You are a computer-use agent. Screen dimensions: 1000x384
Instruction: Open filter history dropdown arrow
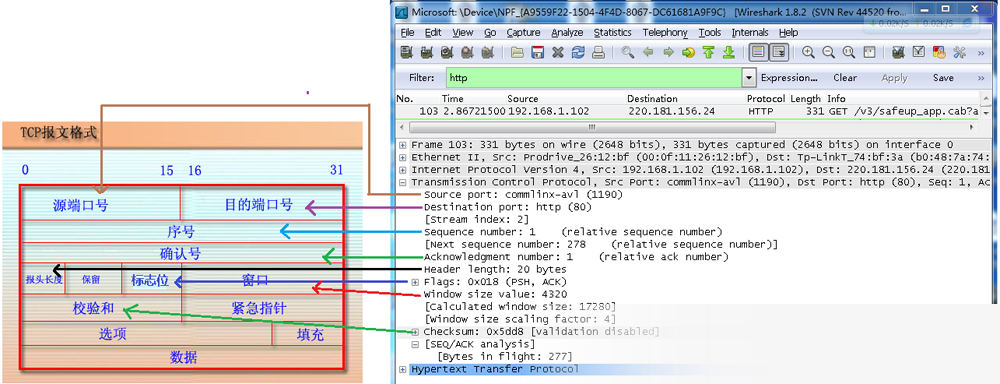tap(749, 78)
